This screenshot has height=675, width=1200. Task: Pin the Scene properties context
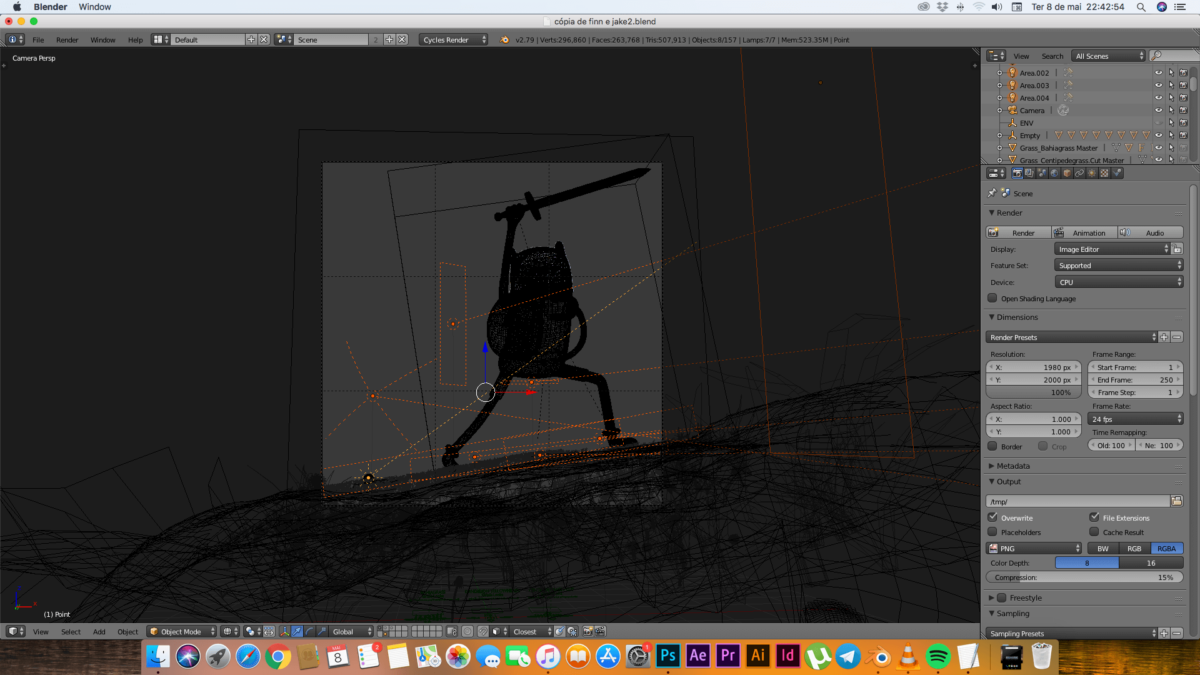[x=992, y=193]
